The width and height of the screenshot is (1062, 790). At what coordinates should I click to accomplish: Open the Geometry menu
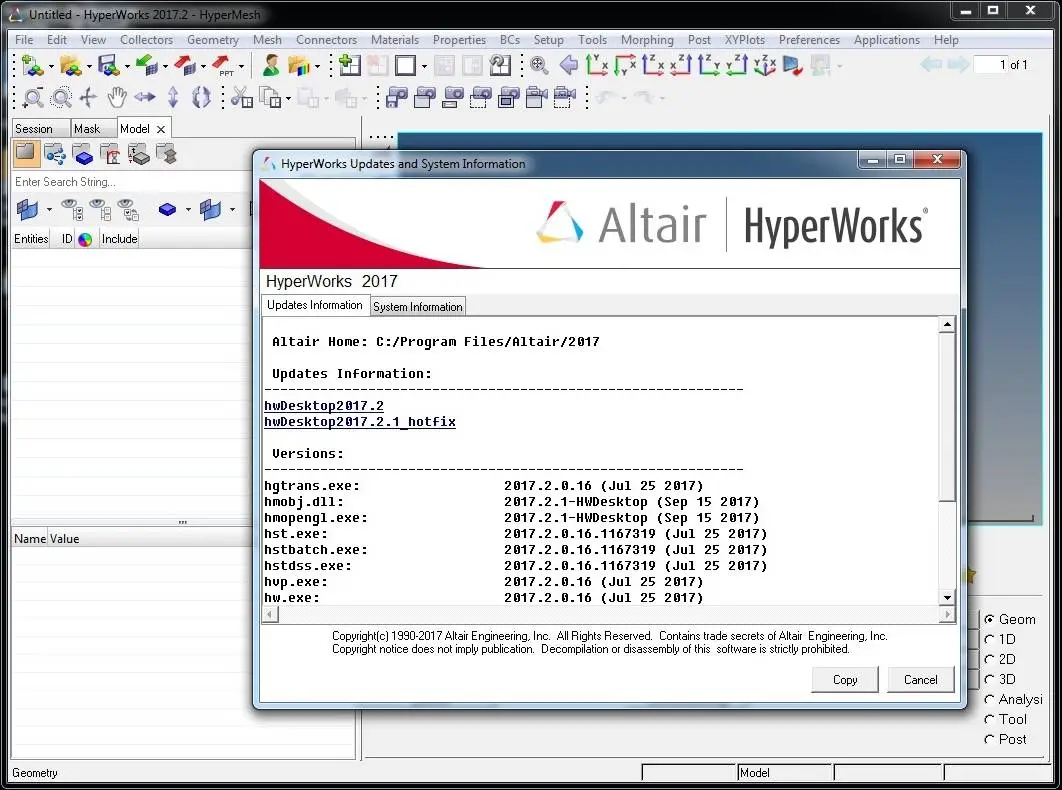[213, 40]
